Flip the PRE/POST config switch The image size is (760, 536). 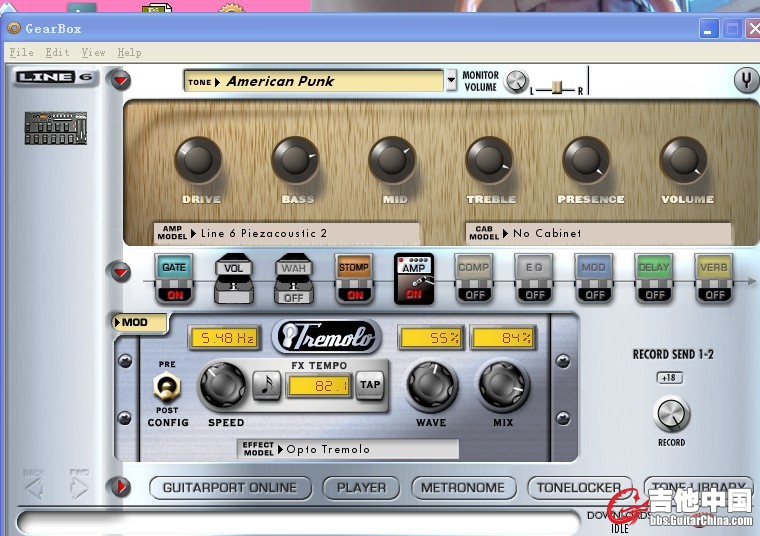coord(167,387)
